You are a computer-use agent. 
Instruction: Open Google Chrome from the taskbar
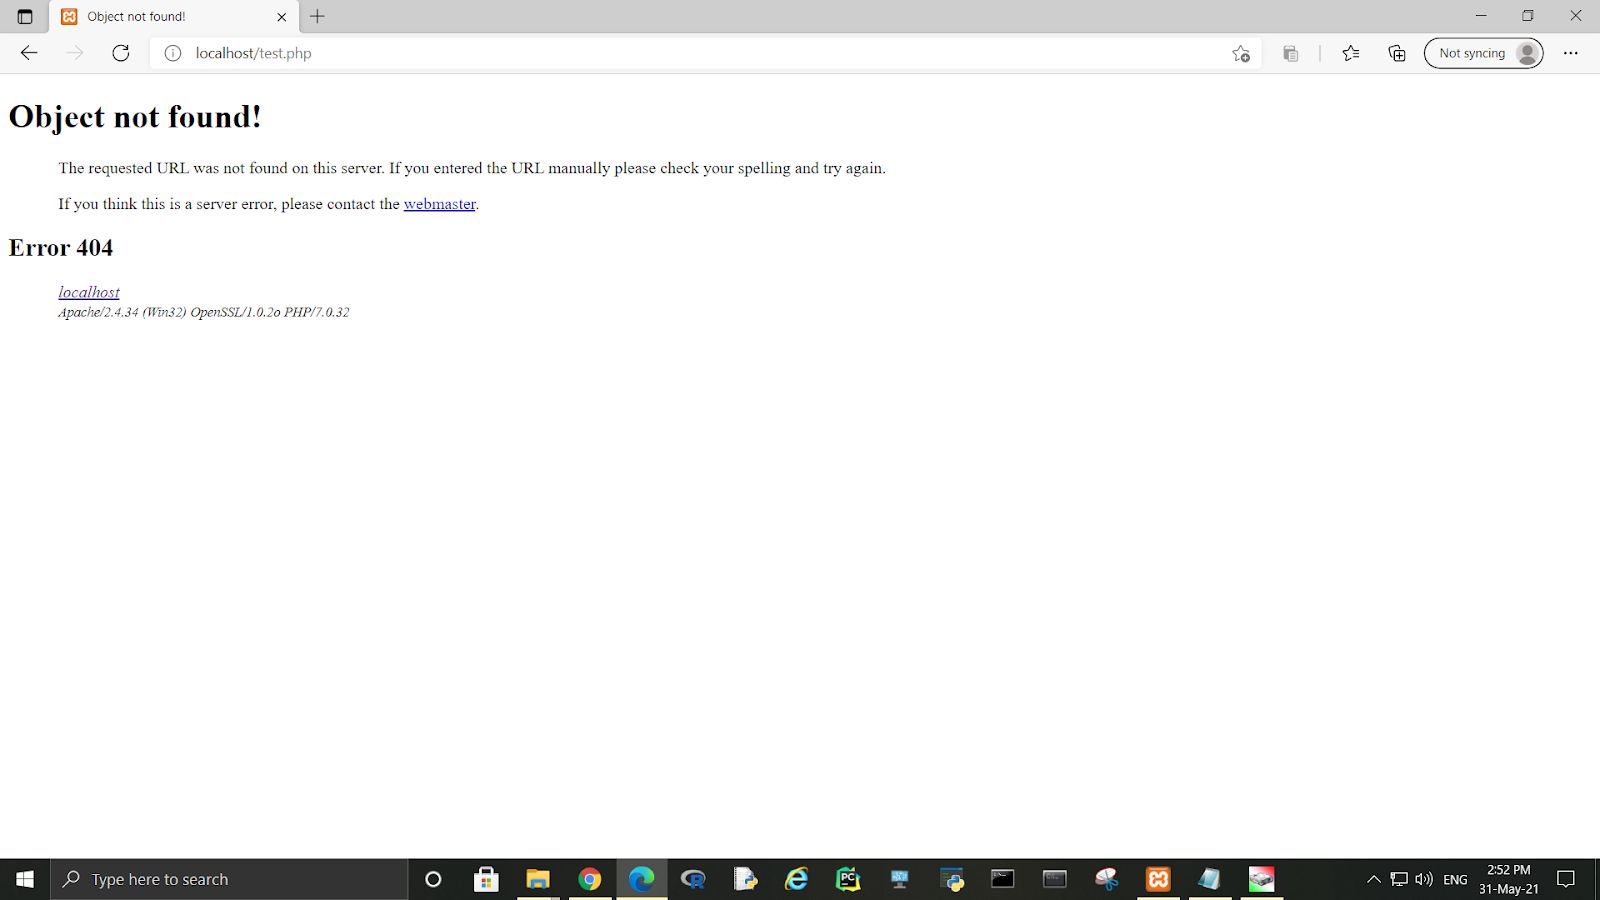[590, 879]
